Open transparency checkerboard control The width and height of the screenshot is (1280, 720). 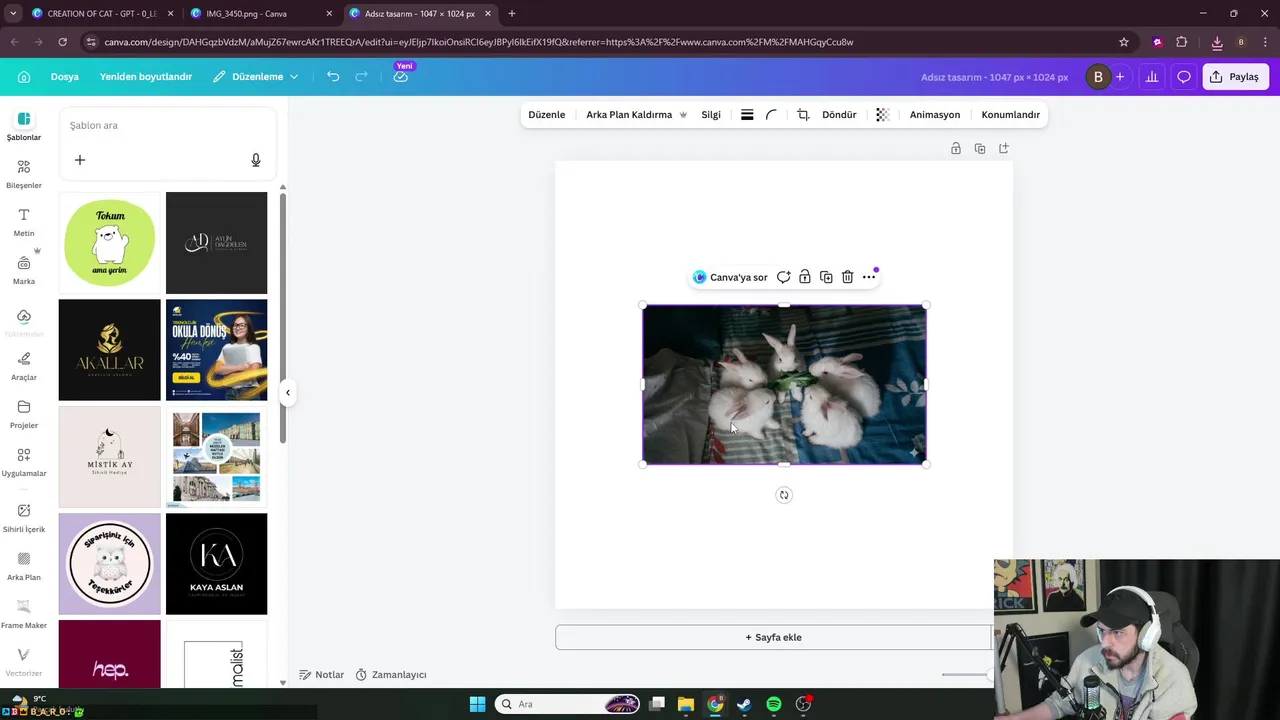(882, 115)
